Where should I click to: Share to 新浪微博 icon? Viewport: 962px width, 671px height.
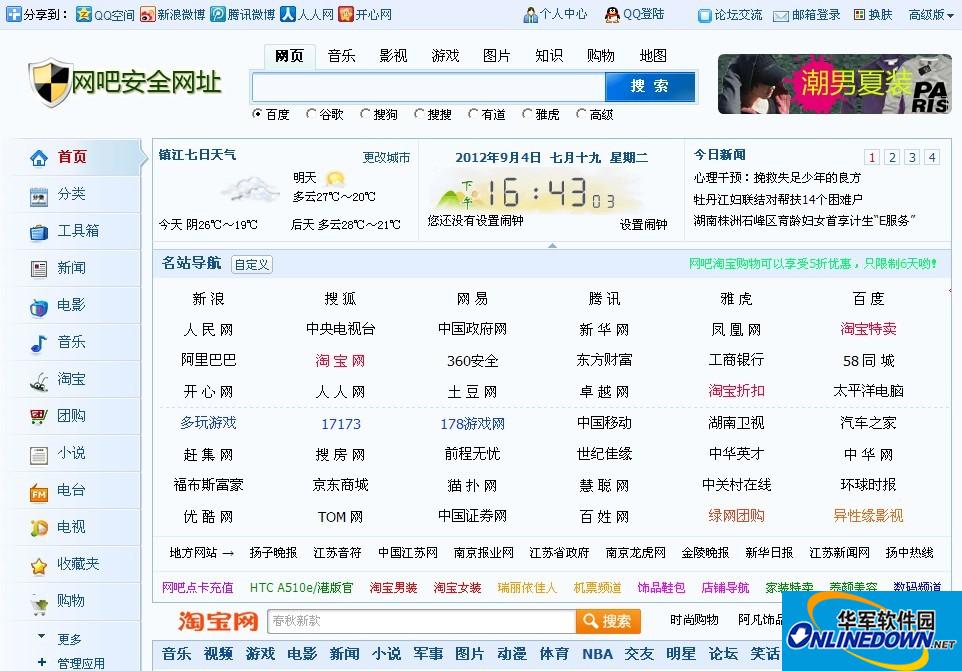pyautogui.click(x=147, y=14)
